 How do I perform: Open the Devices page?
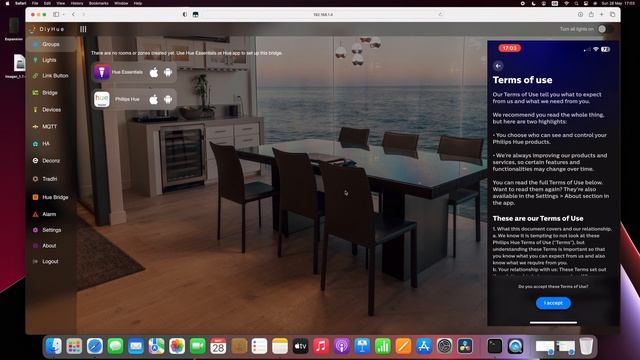(51, 110)
